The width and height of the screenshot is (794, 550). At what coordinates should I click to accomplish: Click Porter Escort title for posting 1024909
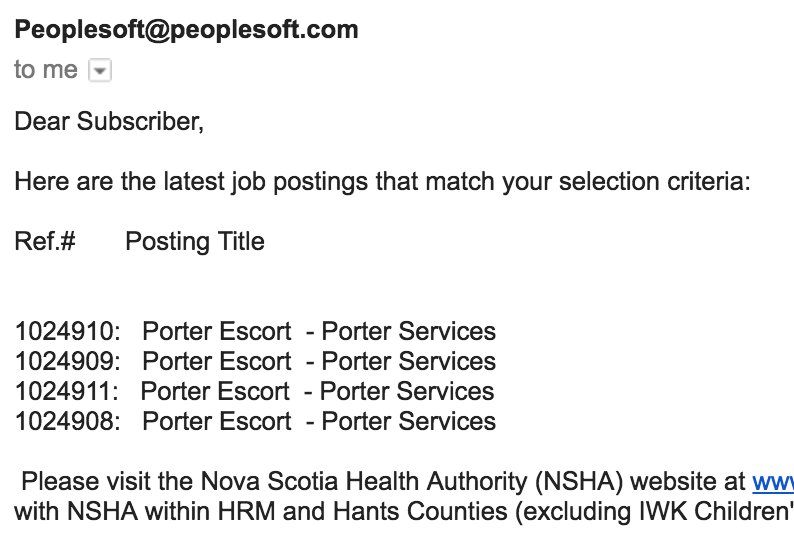[216, 361]
